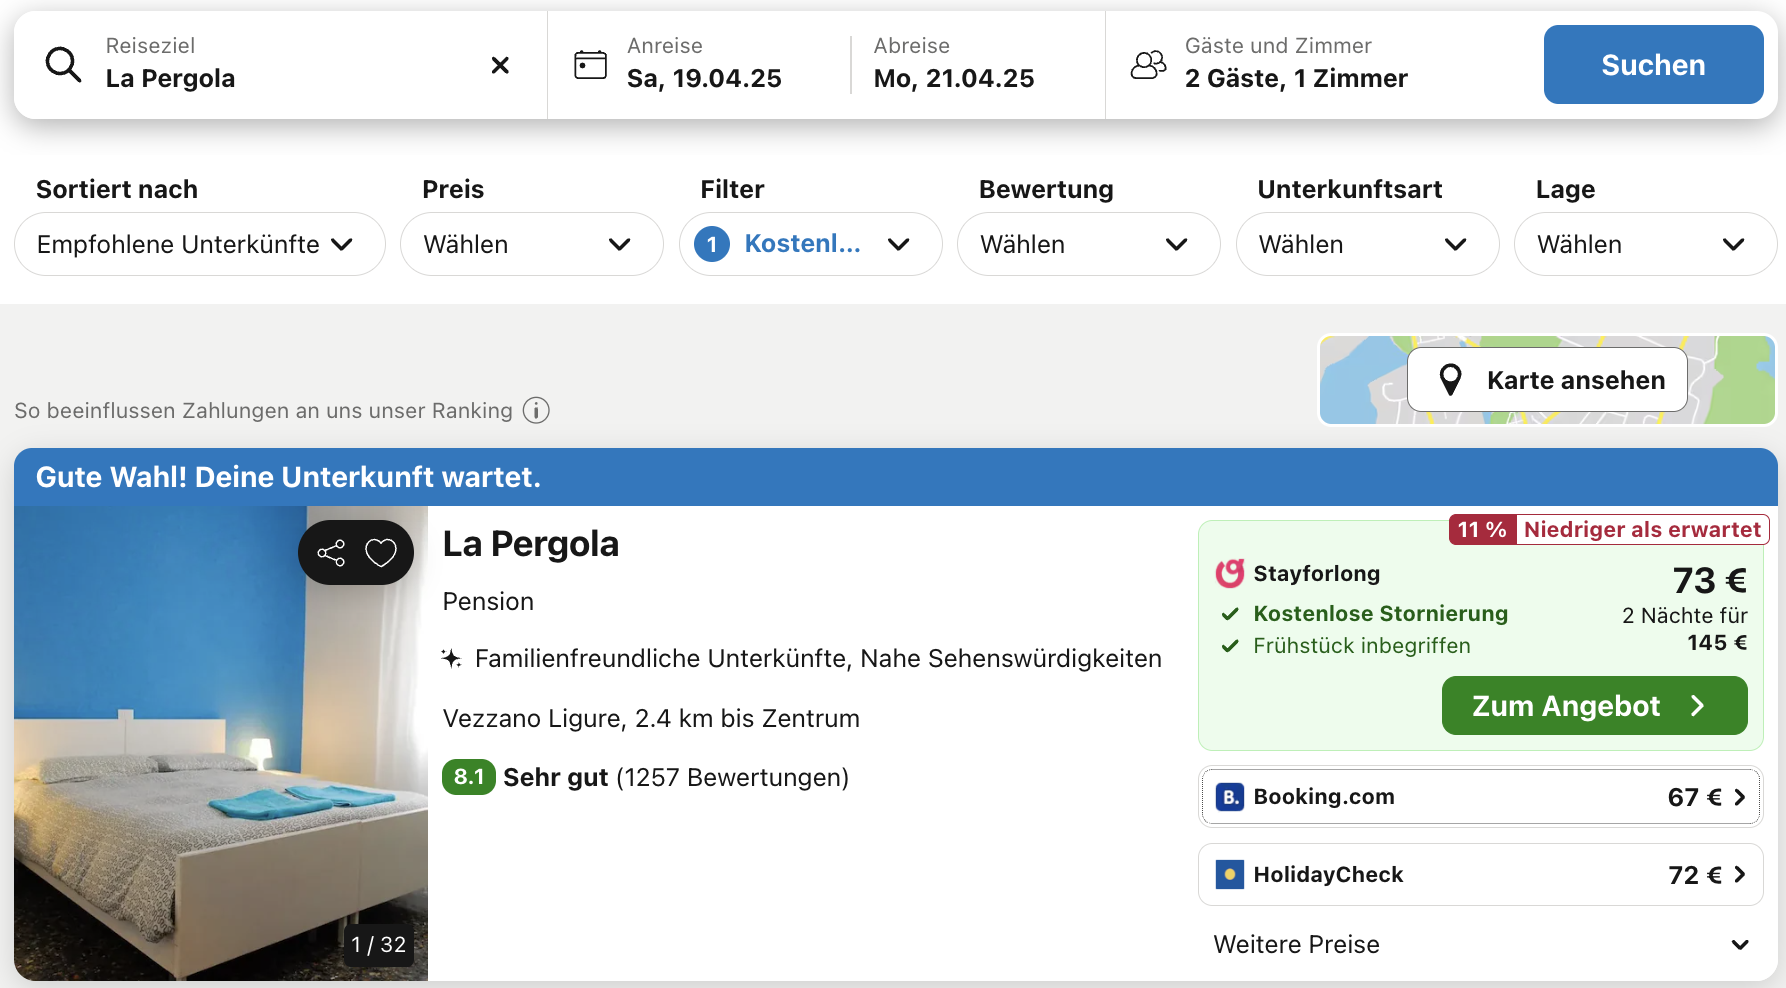1786x988 pixels.
Task: Click the Kostenlose Stornierung text
Action: coord(1381,614)
